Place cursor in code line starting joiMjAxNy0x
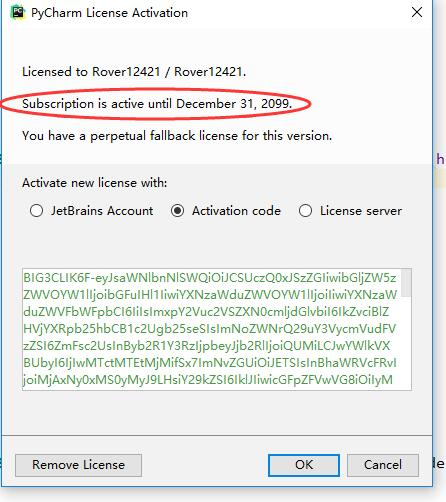This screenshot has width=446, height=502. [x=208, y=380]
